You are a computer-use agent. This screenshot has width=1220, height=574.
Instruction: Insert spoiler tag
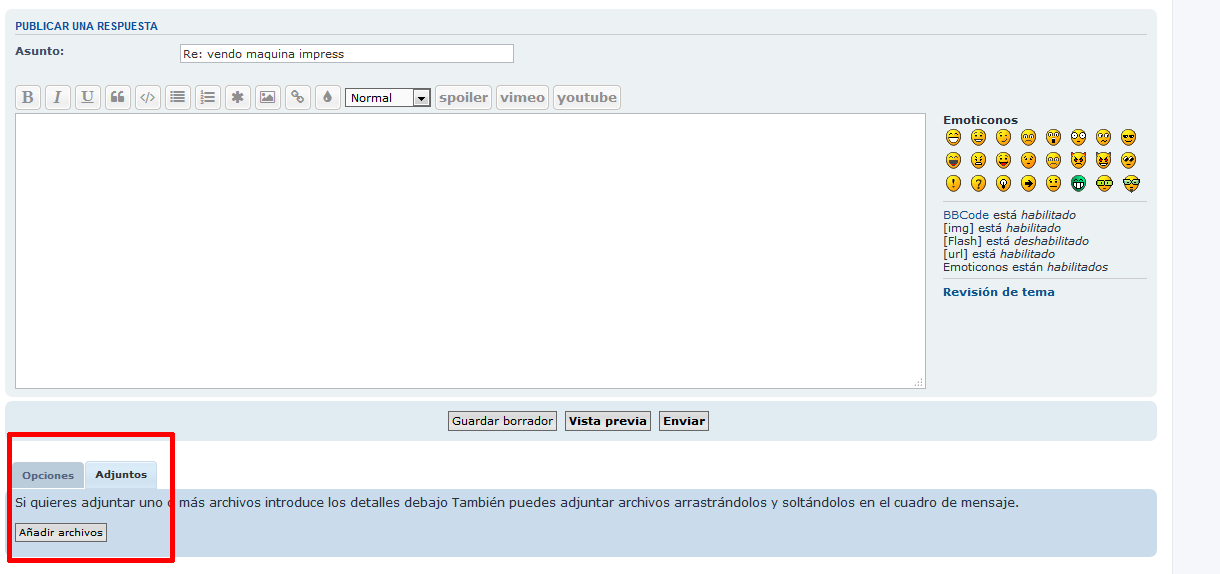[x=463, y=97]
